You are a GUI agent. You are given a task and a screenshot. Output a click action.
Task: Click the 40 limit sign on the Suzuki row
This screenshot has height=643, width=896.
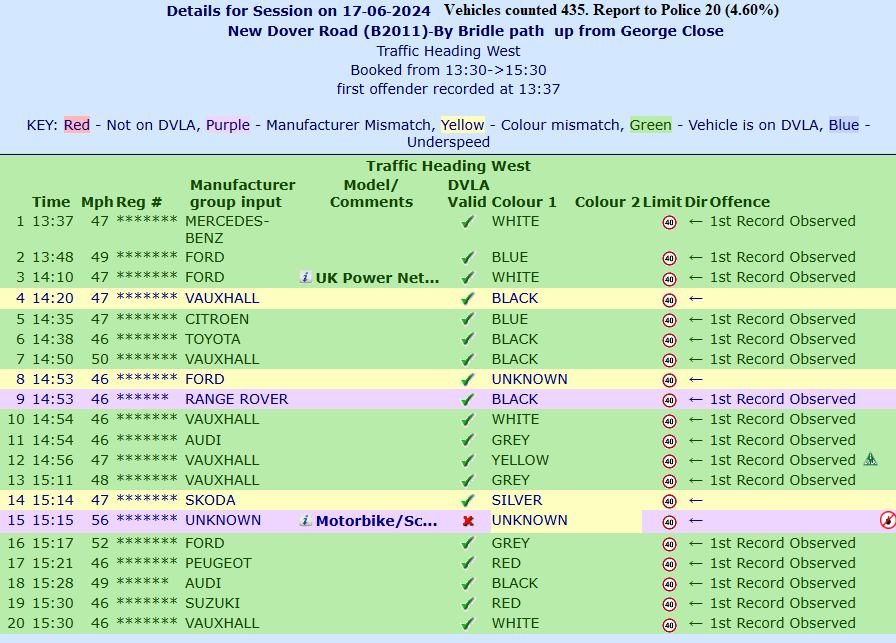click(x=669, y=604)
